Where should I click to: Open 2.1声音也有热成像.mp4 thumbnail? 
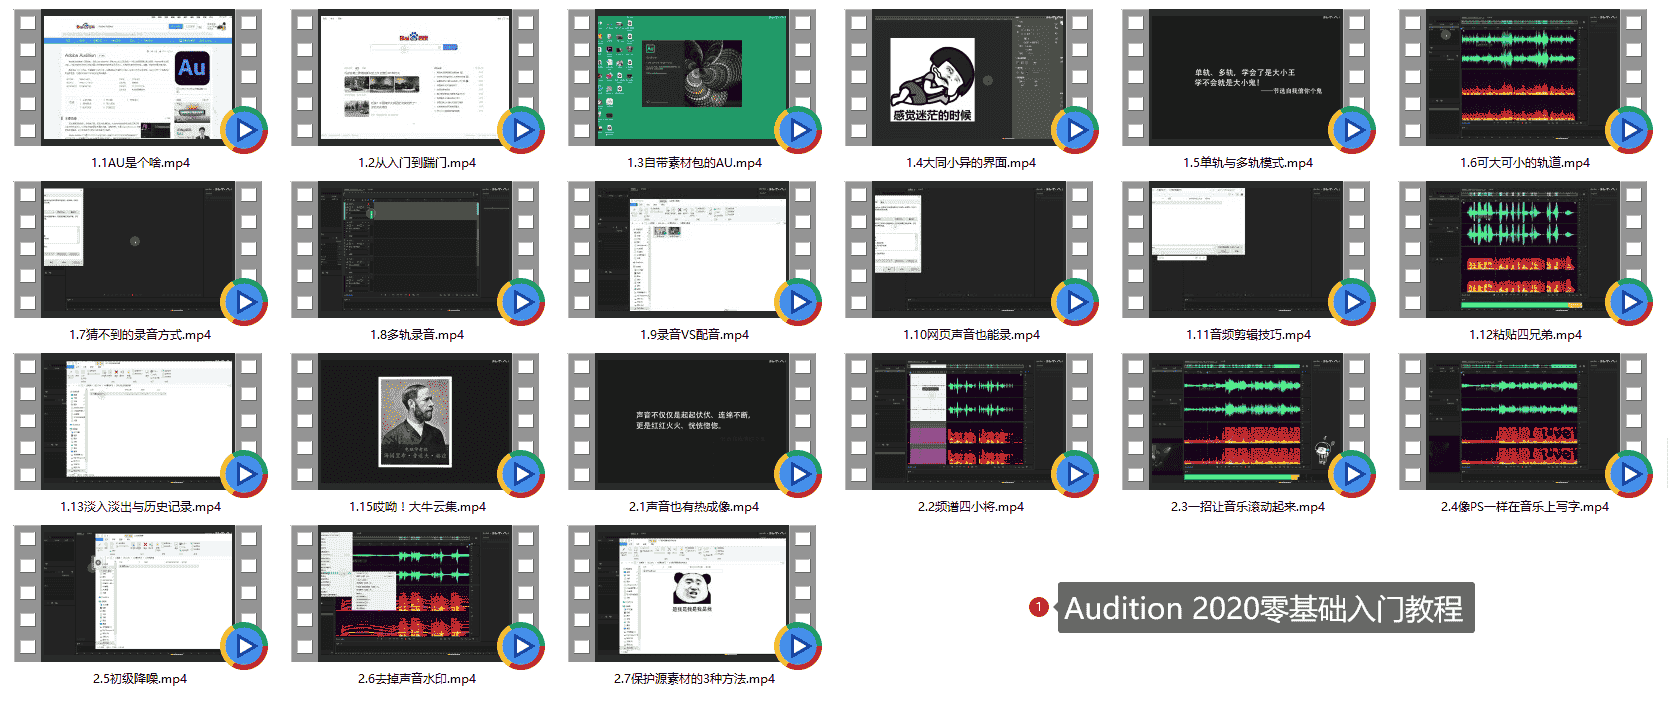click(x=693, y=421)
